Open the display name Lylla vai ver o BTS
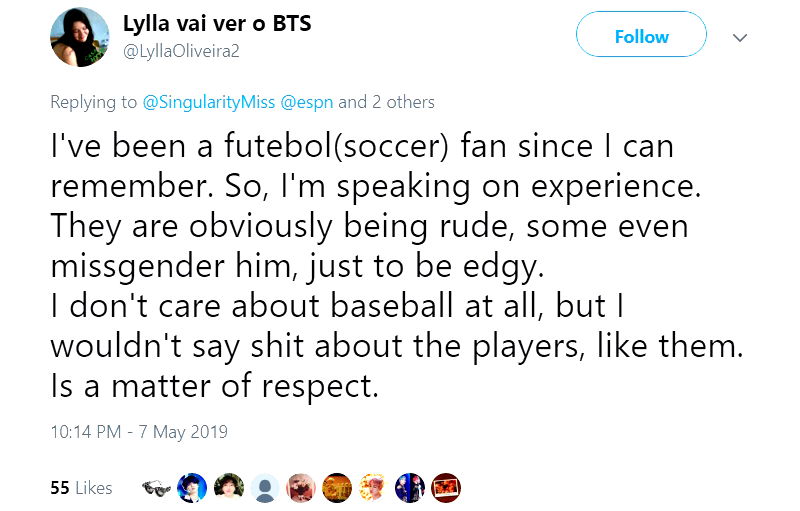 [x=217, y=23]
